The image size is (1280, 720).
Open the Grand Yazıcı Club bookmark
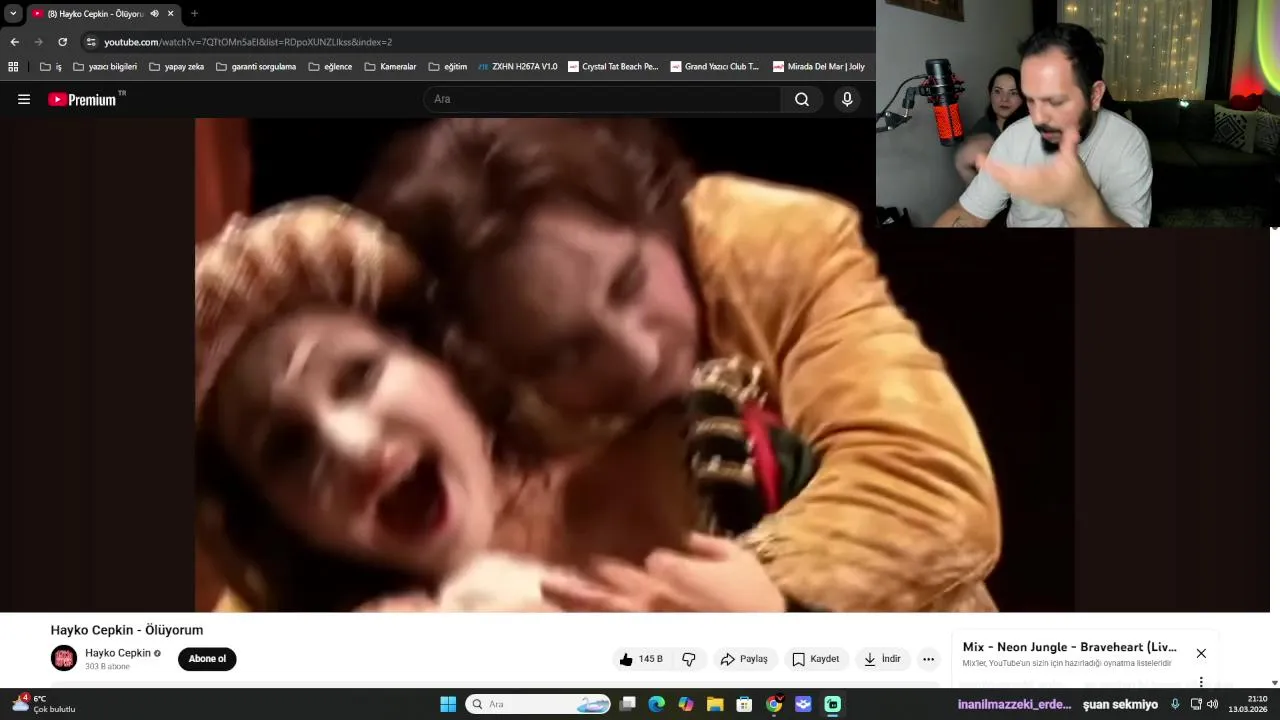[715, 67]
